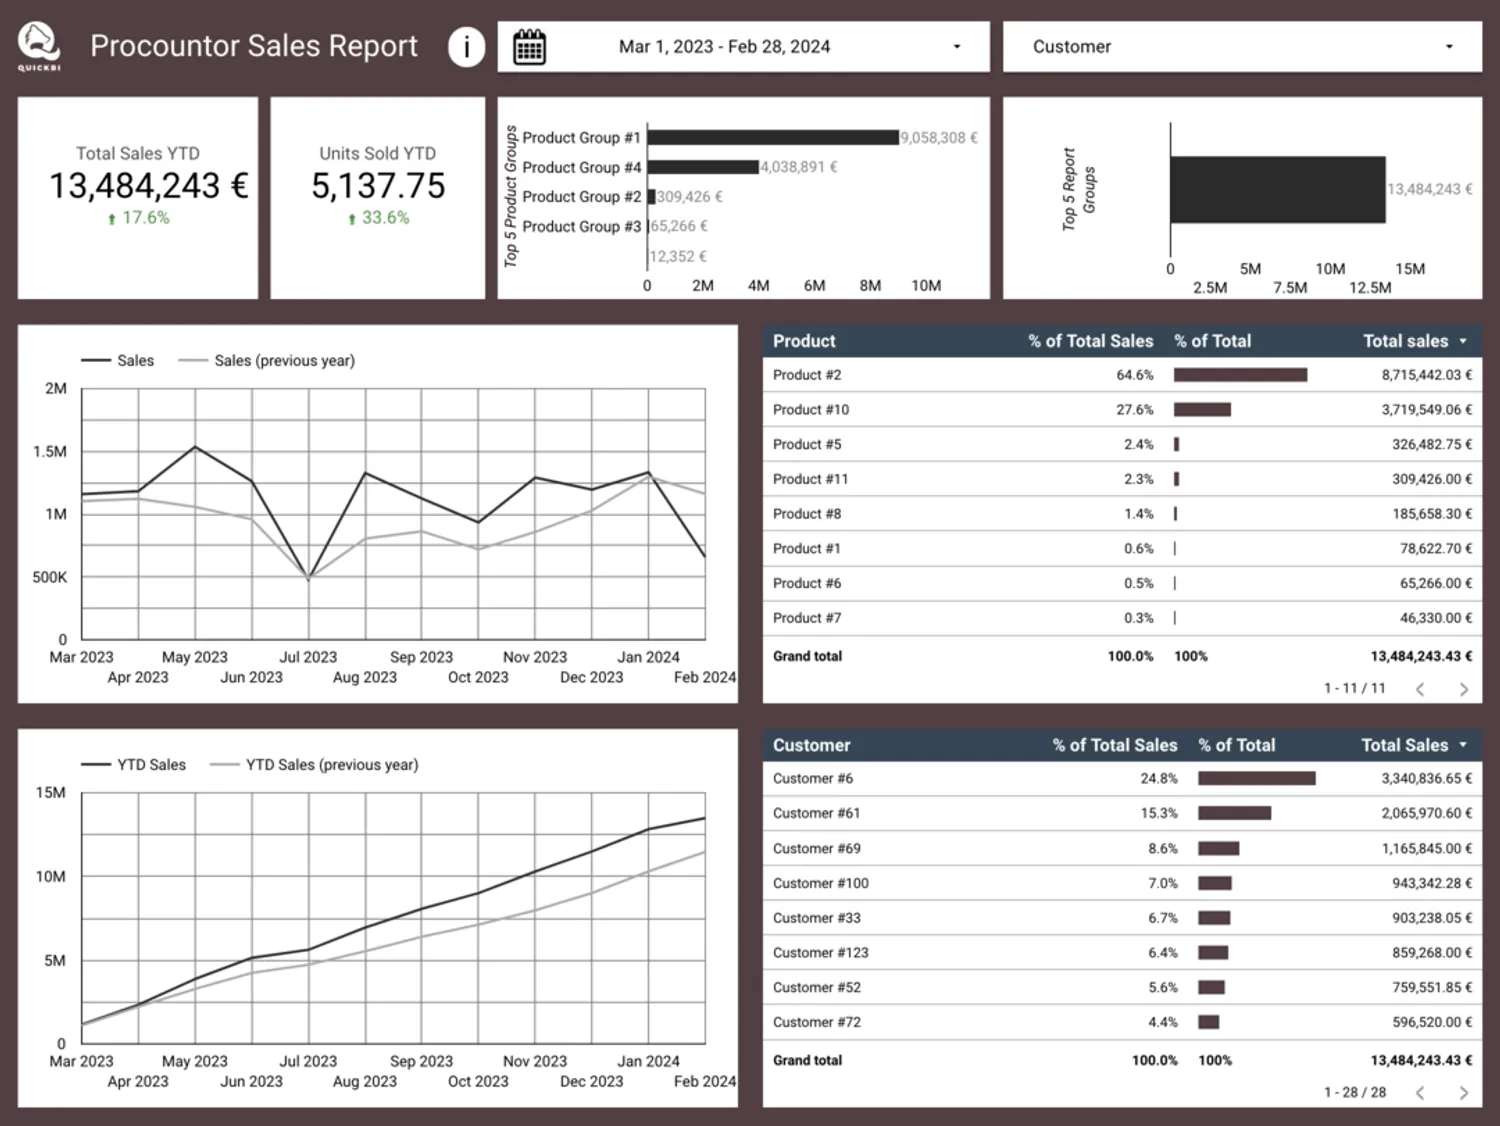
Task: Sort Customer table by Total Sales arrow
Action: point(1463,745)
